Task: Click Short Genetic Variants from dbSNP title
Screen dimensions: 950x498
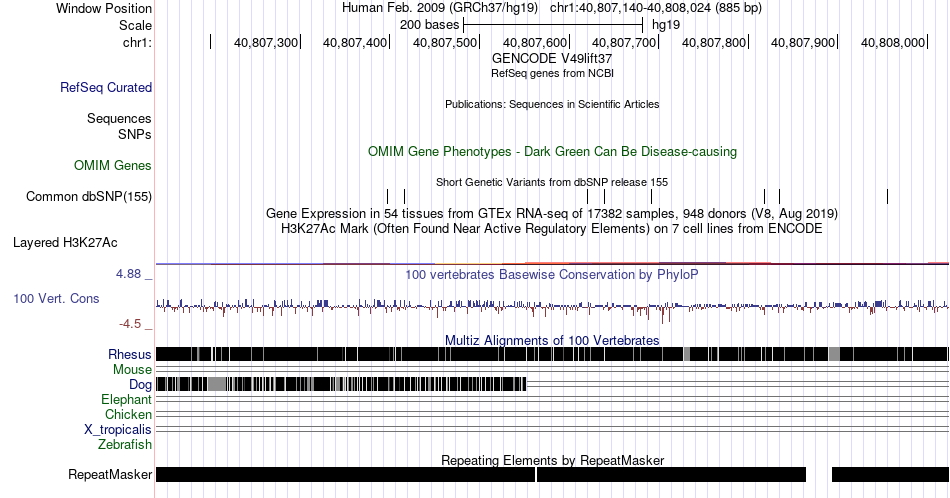Action: pos(552,182)
